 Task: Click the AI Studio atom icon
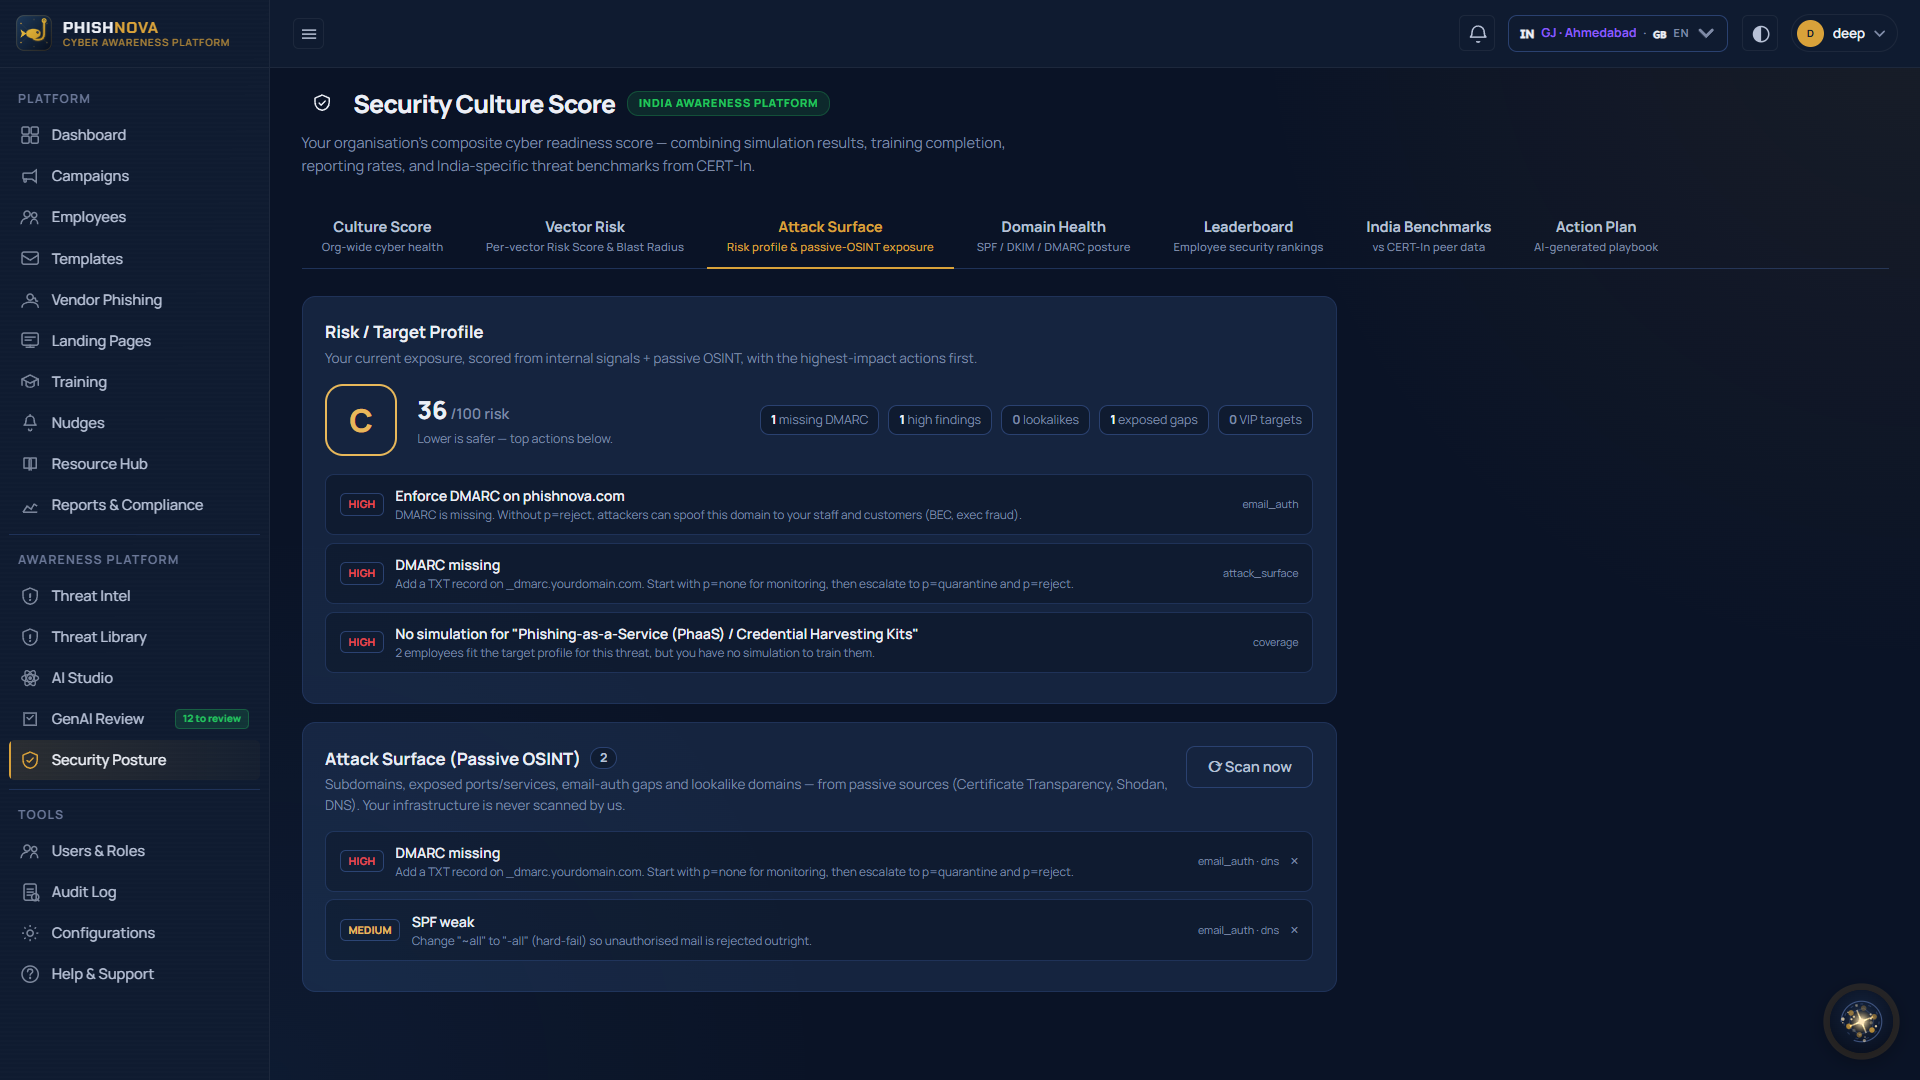click(30, 678)
